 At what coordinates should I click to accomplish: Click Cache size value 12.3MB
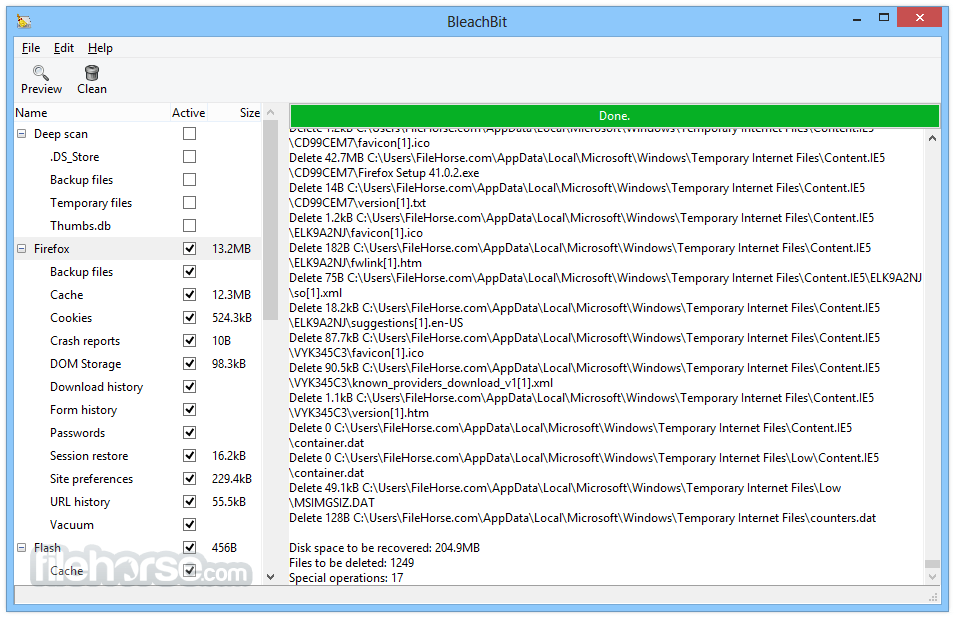point(231,295)
